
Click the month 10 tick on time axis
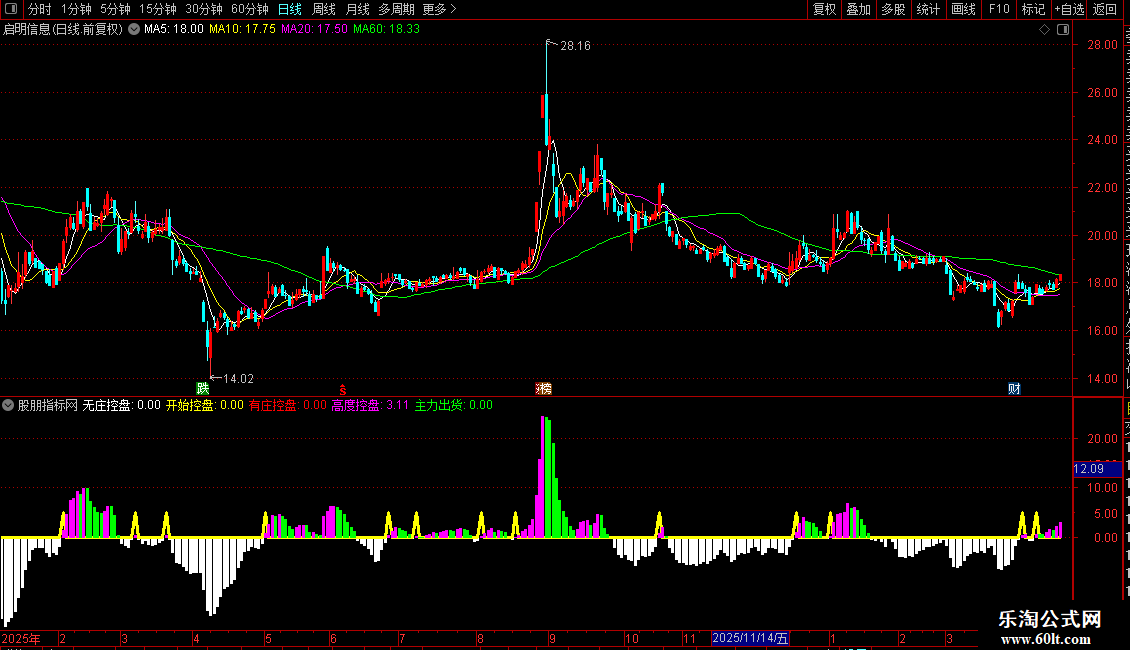pyautogui.click(x=631, y=638)
